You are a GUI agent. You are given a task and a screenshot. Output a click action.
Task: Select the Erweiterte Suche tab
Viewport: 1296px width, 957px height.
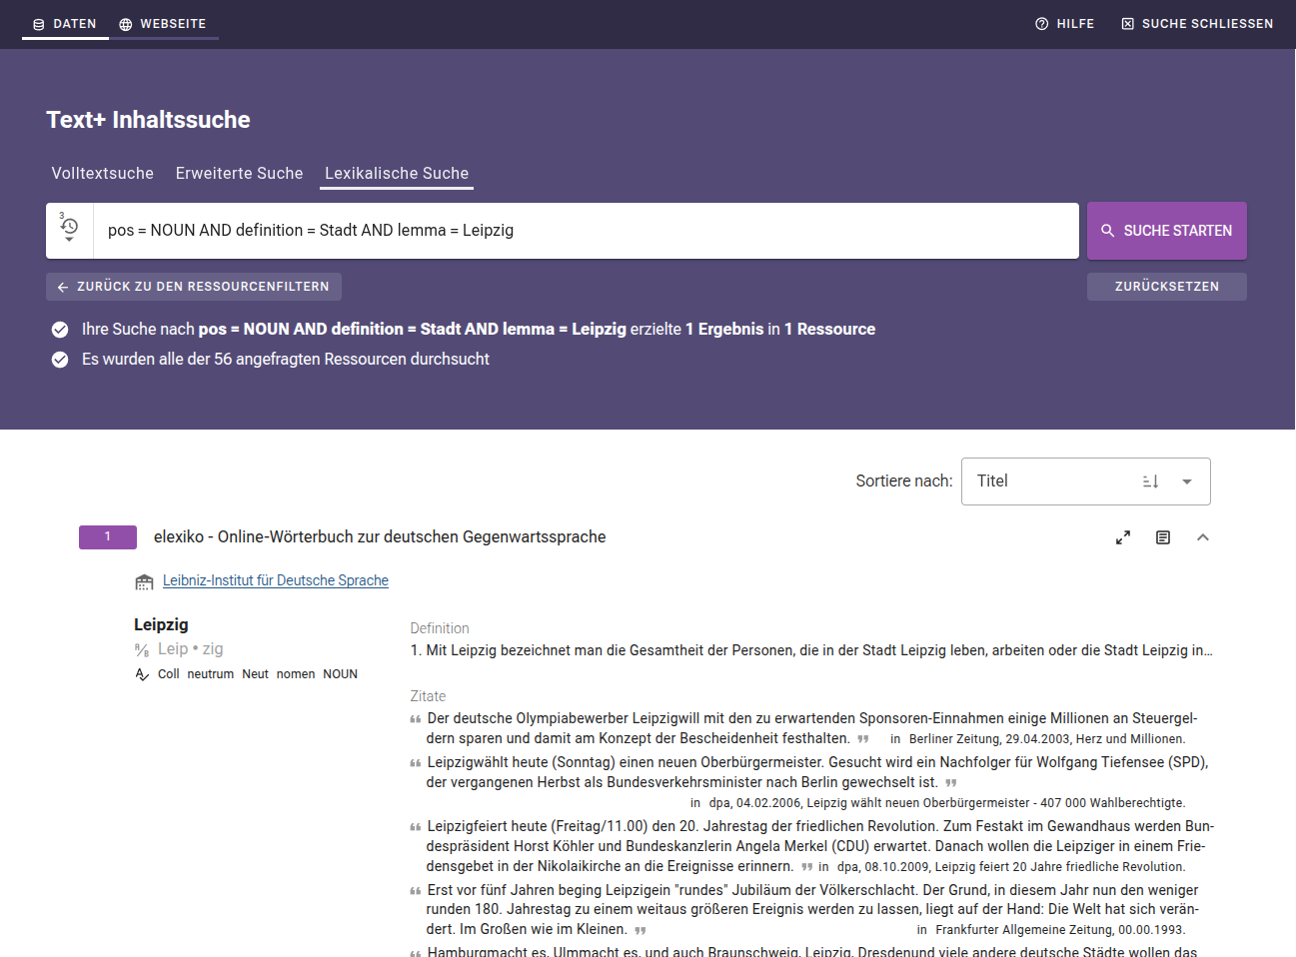coord(239,173)
